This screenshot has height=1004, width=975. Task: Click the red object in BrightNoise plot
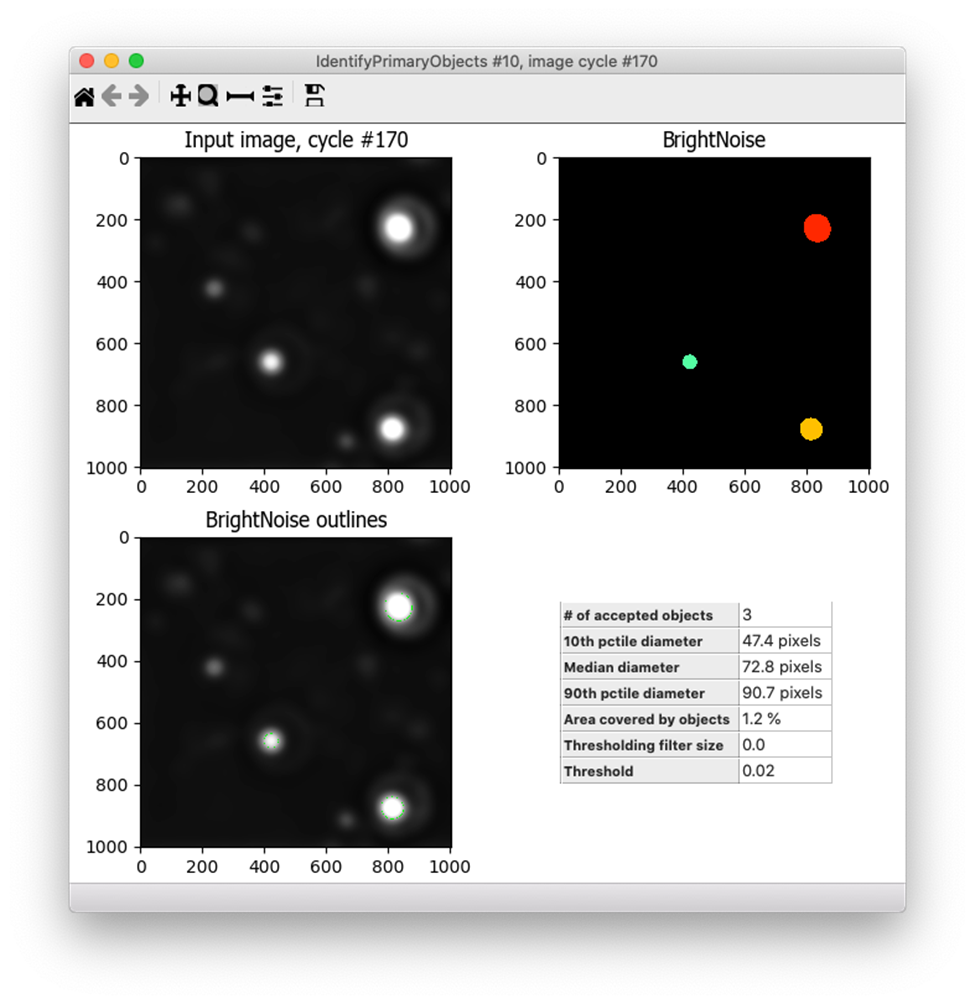pos(817,228)
